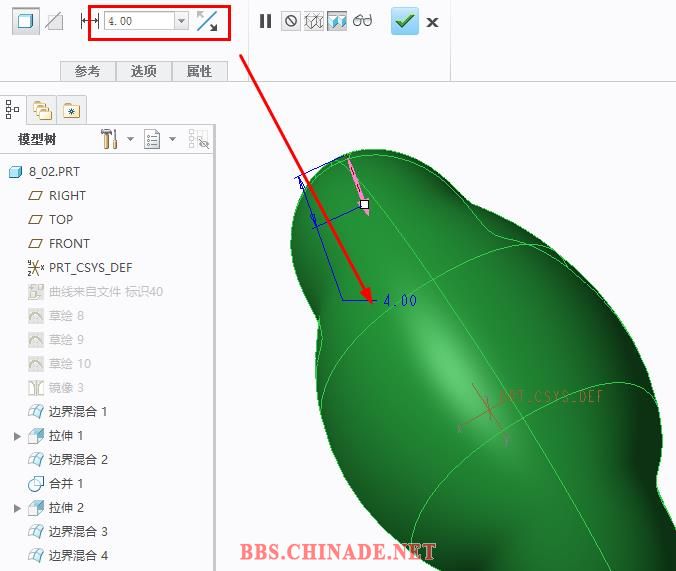The image size is (676, 571).
Task: Expand the 拉伸 1 tree node
Action: [x=17, y=436]
